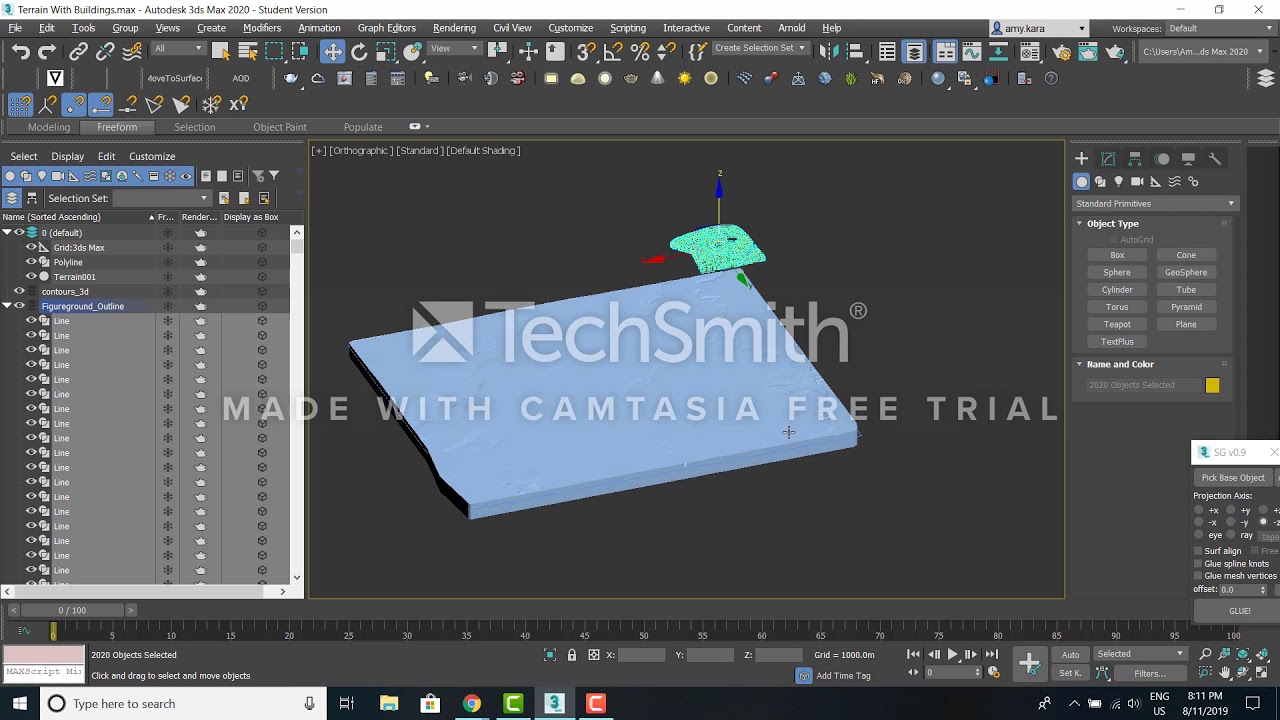The image size is (1280, 720).
Task: Toggle visibility of Grid:3ds Max
Action: pos(31,247)
